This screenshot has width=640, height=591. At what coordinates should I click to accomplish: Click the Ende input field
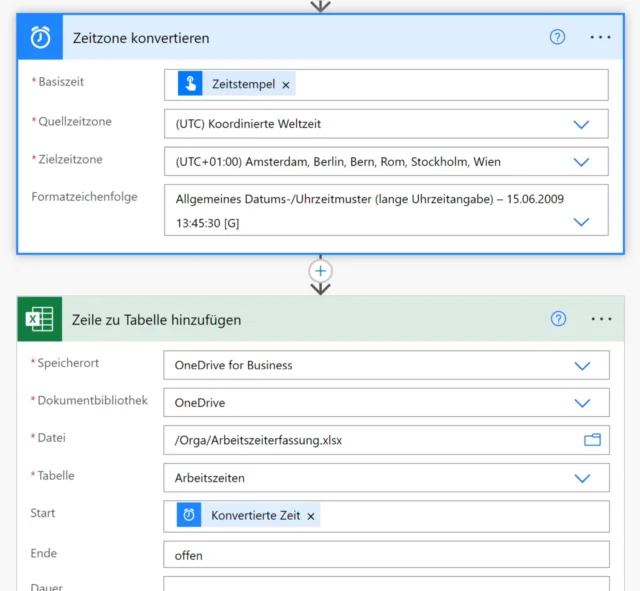(x=385, y=554)
